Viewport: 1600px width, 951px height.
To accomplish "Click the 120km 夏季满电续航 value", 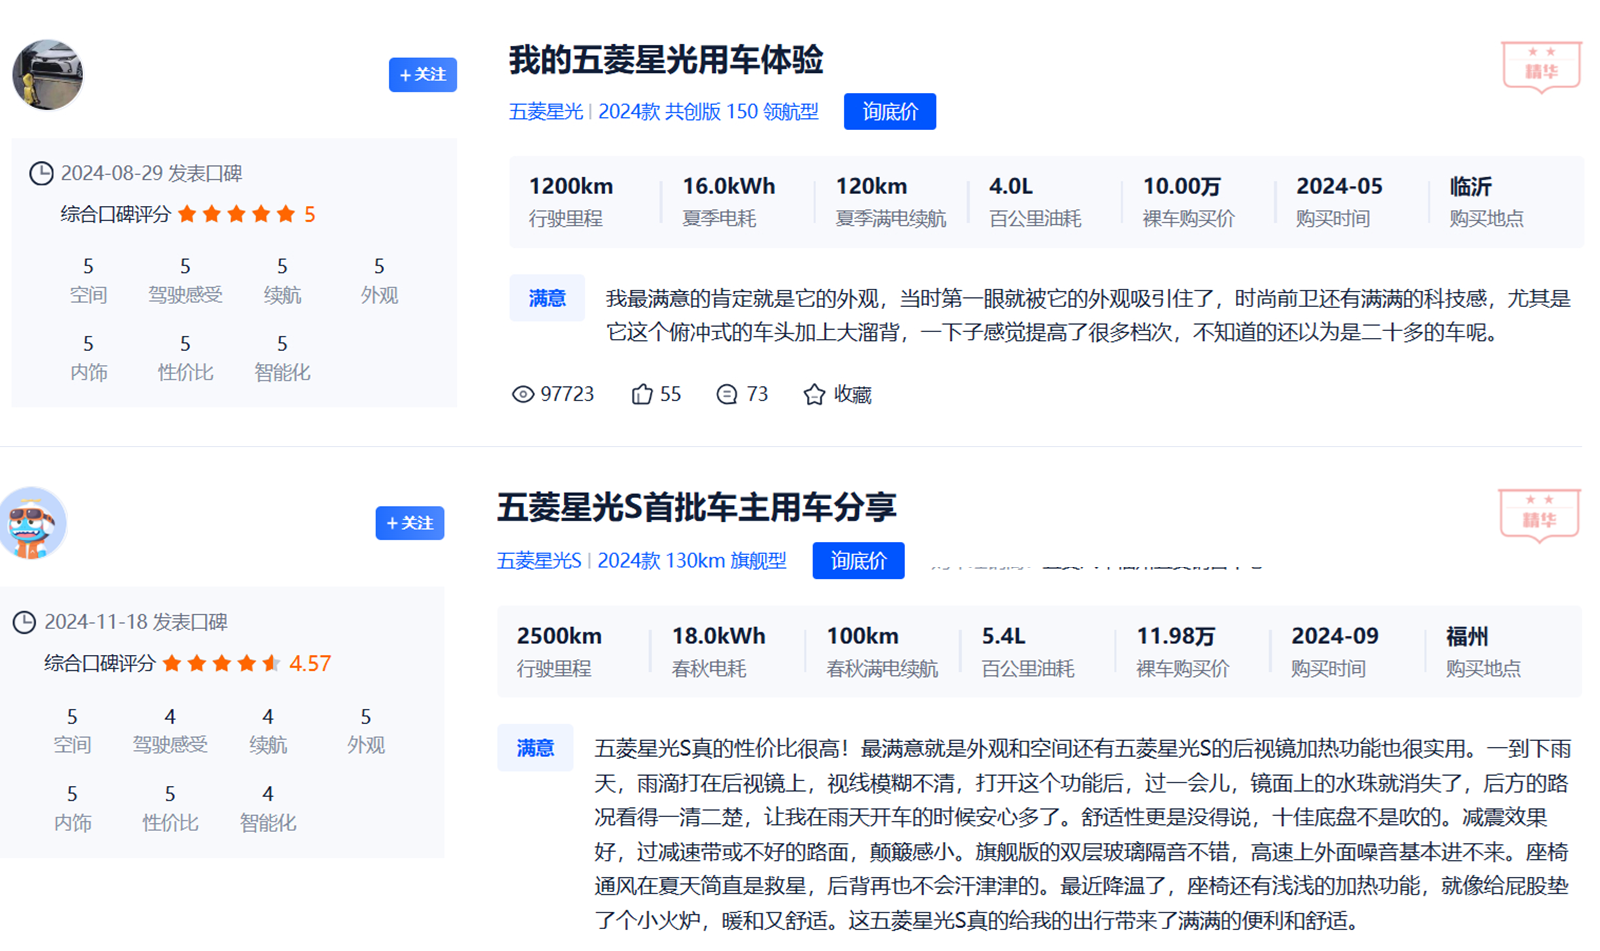I will click(x=872, y=187).
